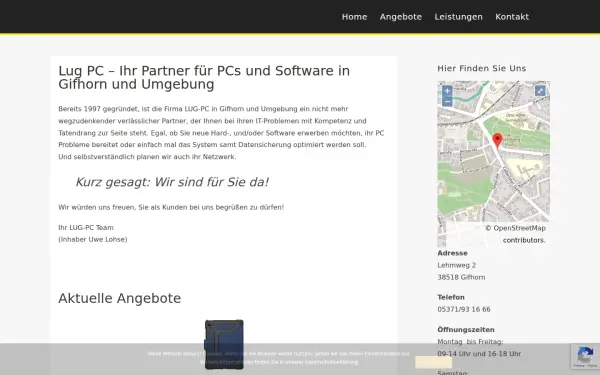The height and width of the screenshot is (375, 600).
Task: Open the Home menu item
Action: [x=354, y=17]
